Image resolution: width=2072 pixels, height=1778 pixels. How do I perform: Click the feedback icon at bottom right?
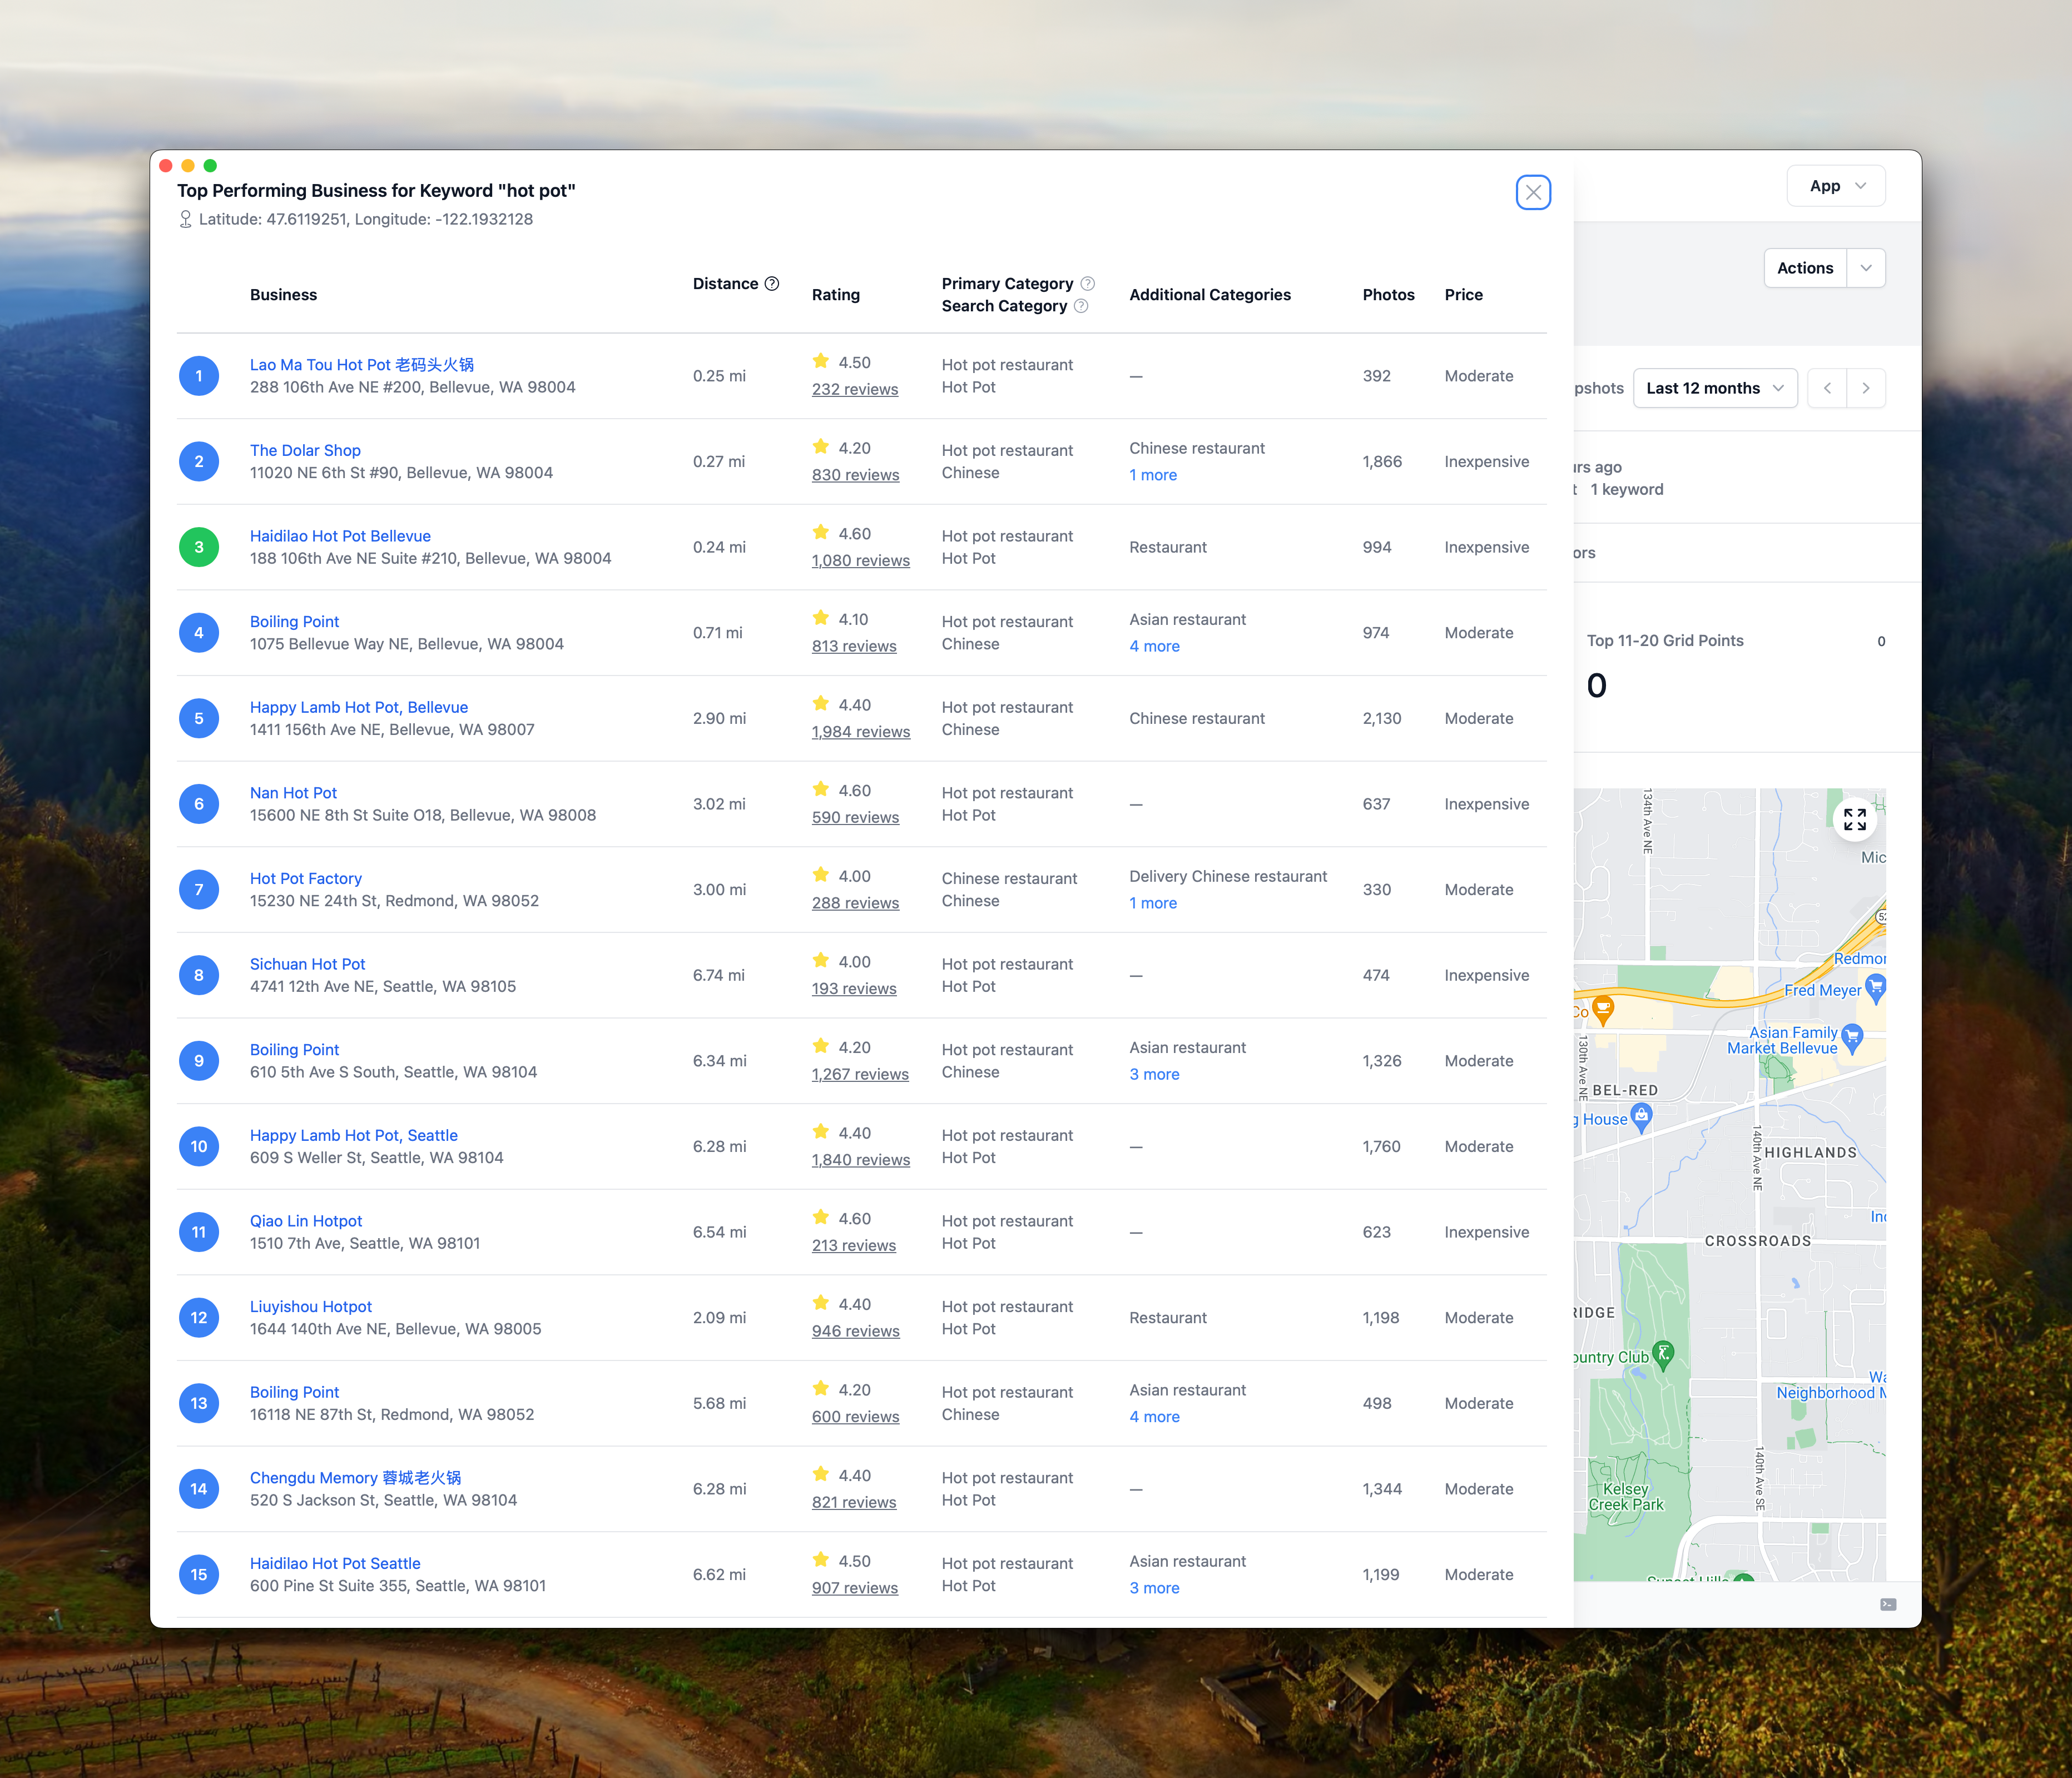coord(1888,1604)
